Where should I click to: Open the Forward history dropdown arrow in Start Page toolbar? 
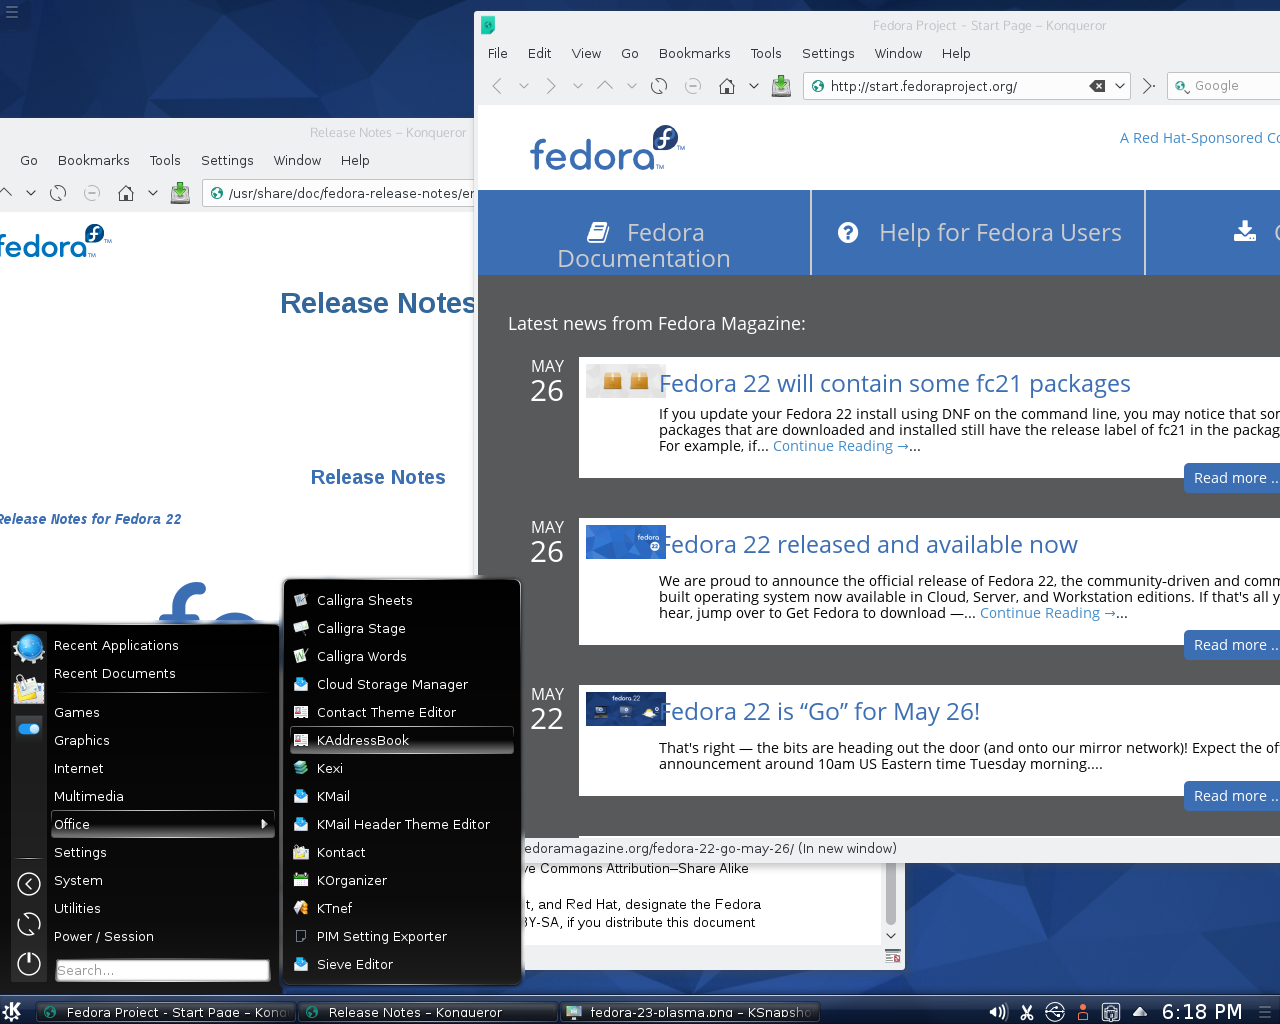pos(578,86)
